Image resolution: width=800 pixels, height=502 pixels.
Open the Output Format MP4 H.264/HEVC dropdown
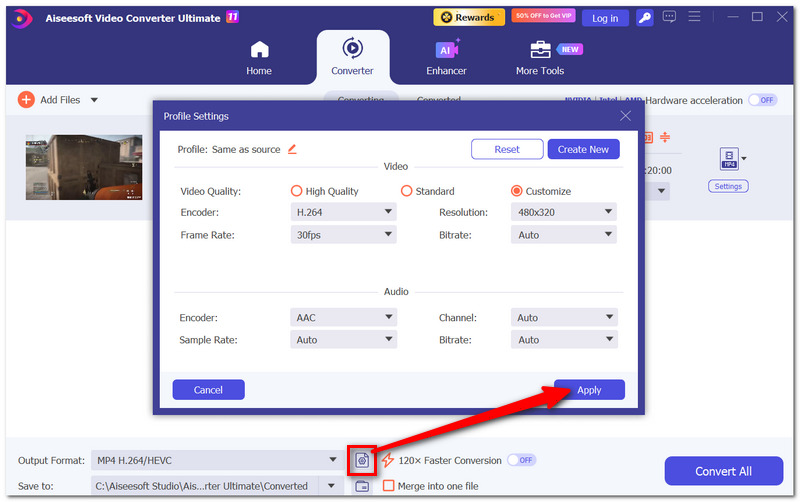(216, 460)
